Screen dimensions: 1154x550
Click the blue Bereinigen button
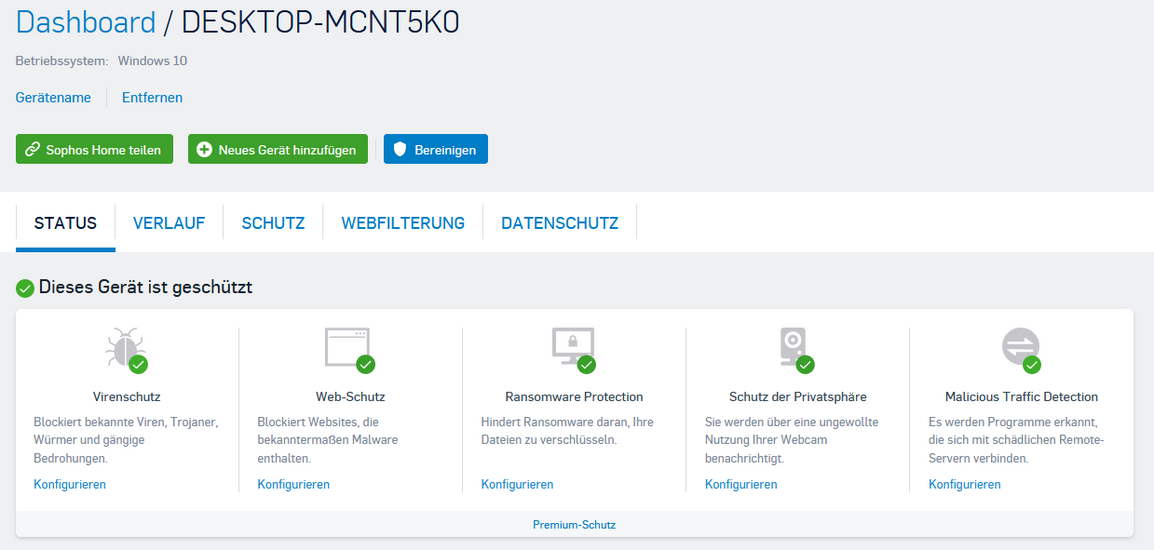click(x=436, y=149)
